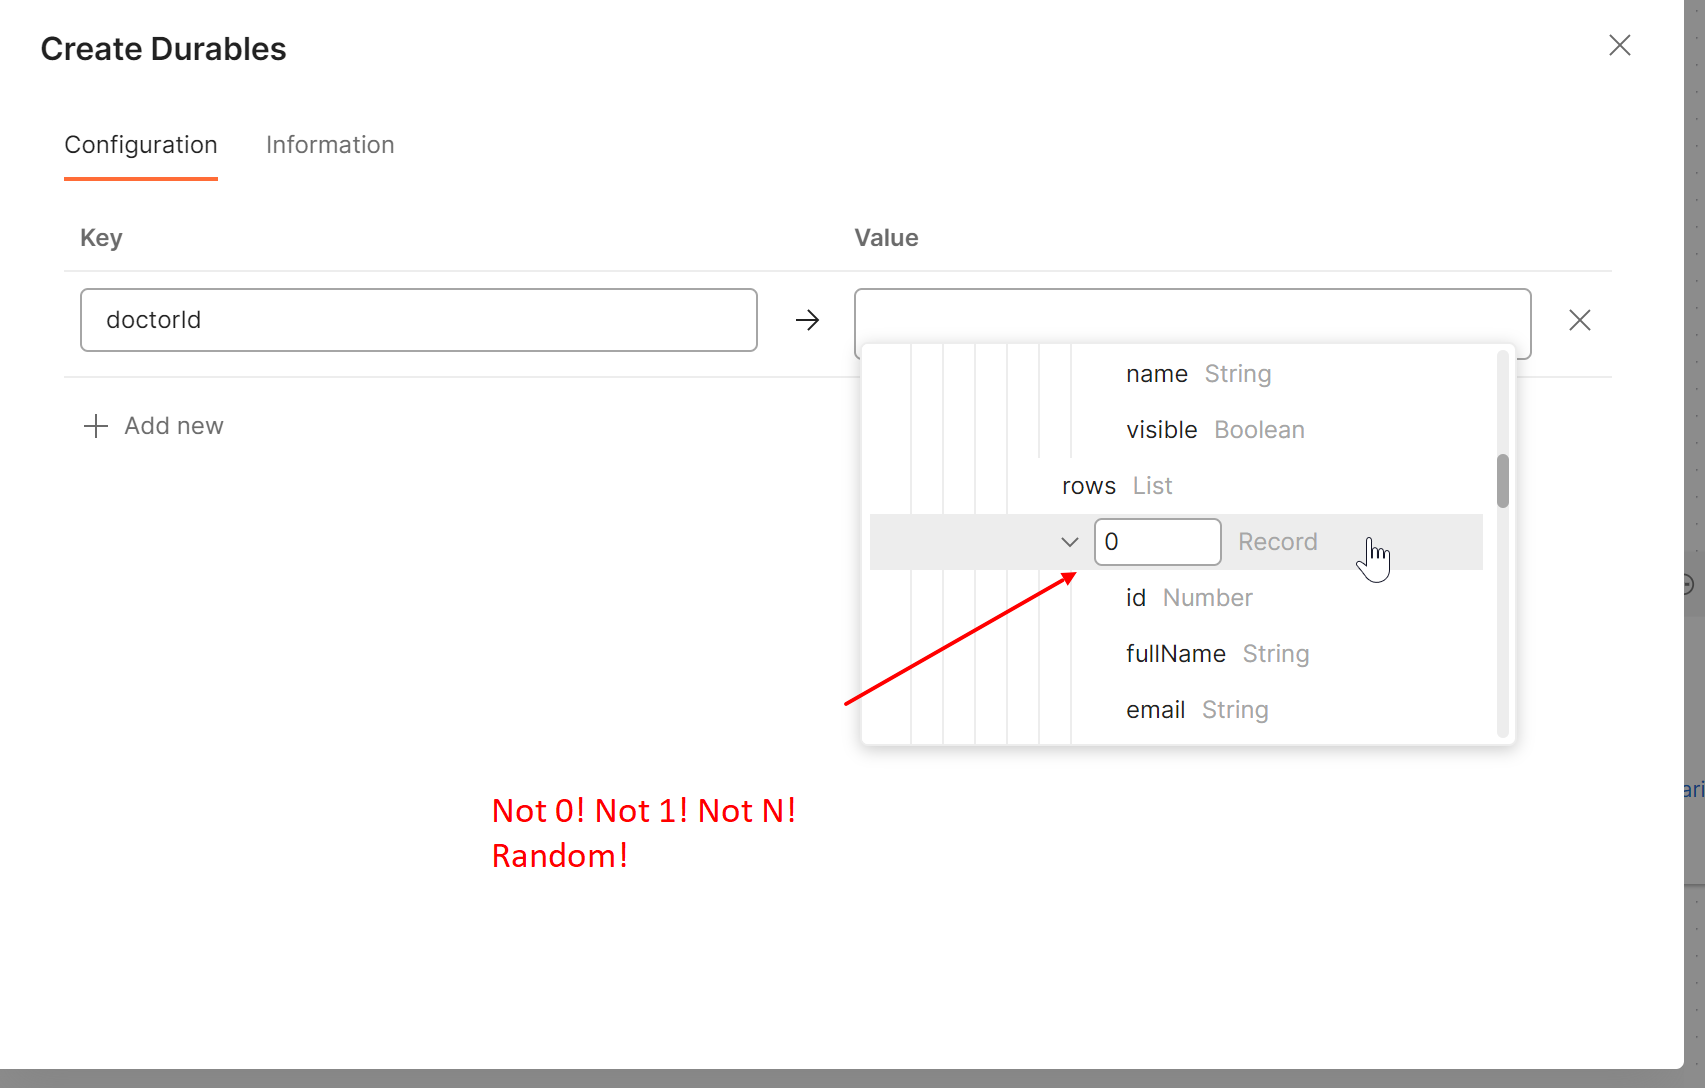Expand the Record row chevron

click(x=1069, y=541)
